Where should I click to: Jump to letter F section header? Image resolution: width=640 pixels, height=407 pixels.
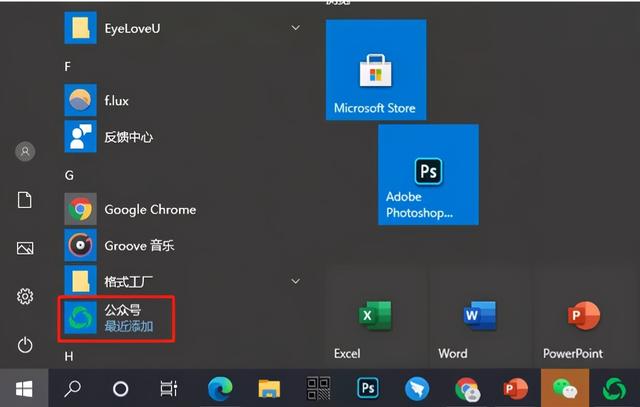point(67,67)
